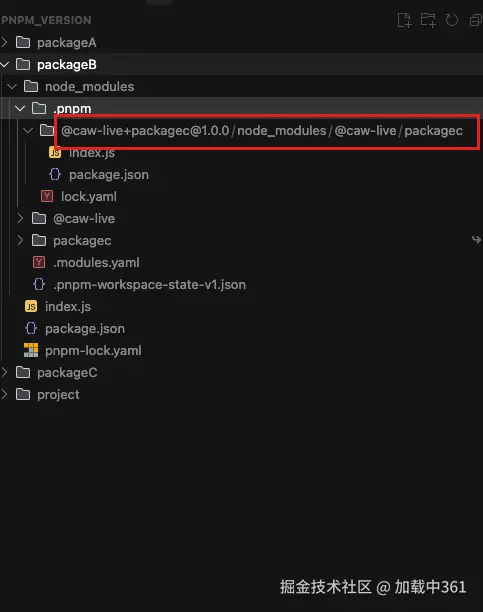The image size is (483, 612).
Task: Select the packageB folder label
Action: click(x=67, y=65)
